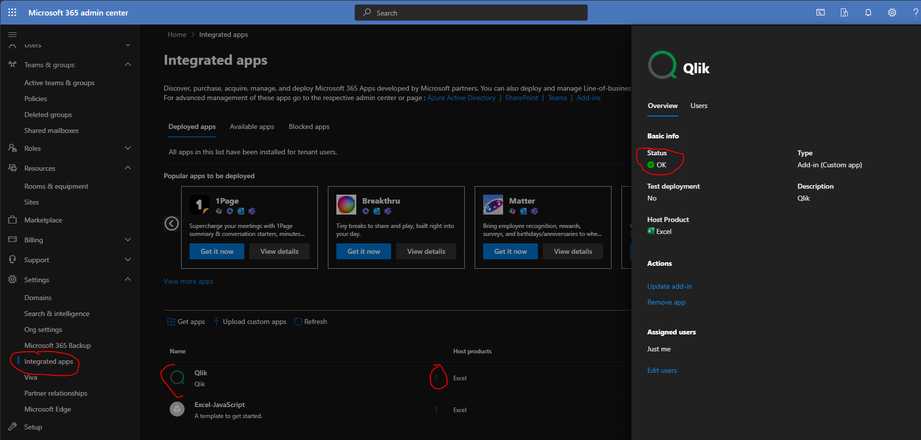Viewport: 921px width, 440px height.
Task: Click Upload custom apps
Action: [x=250, y=322]
